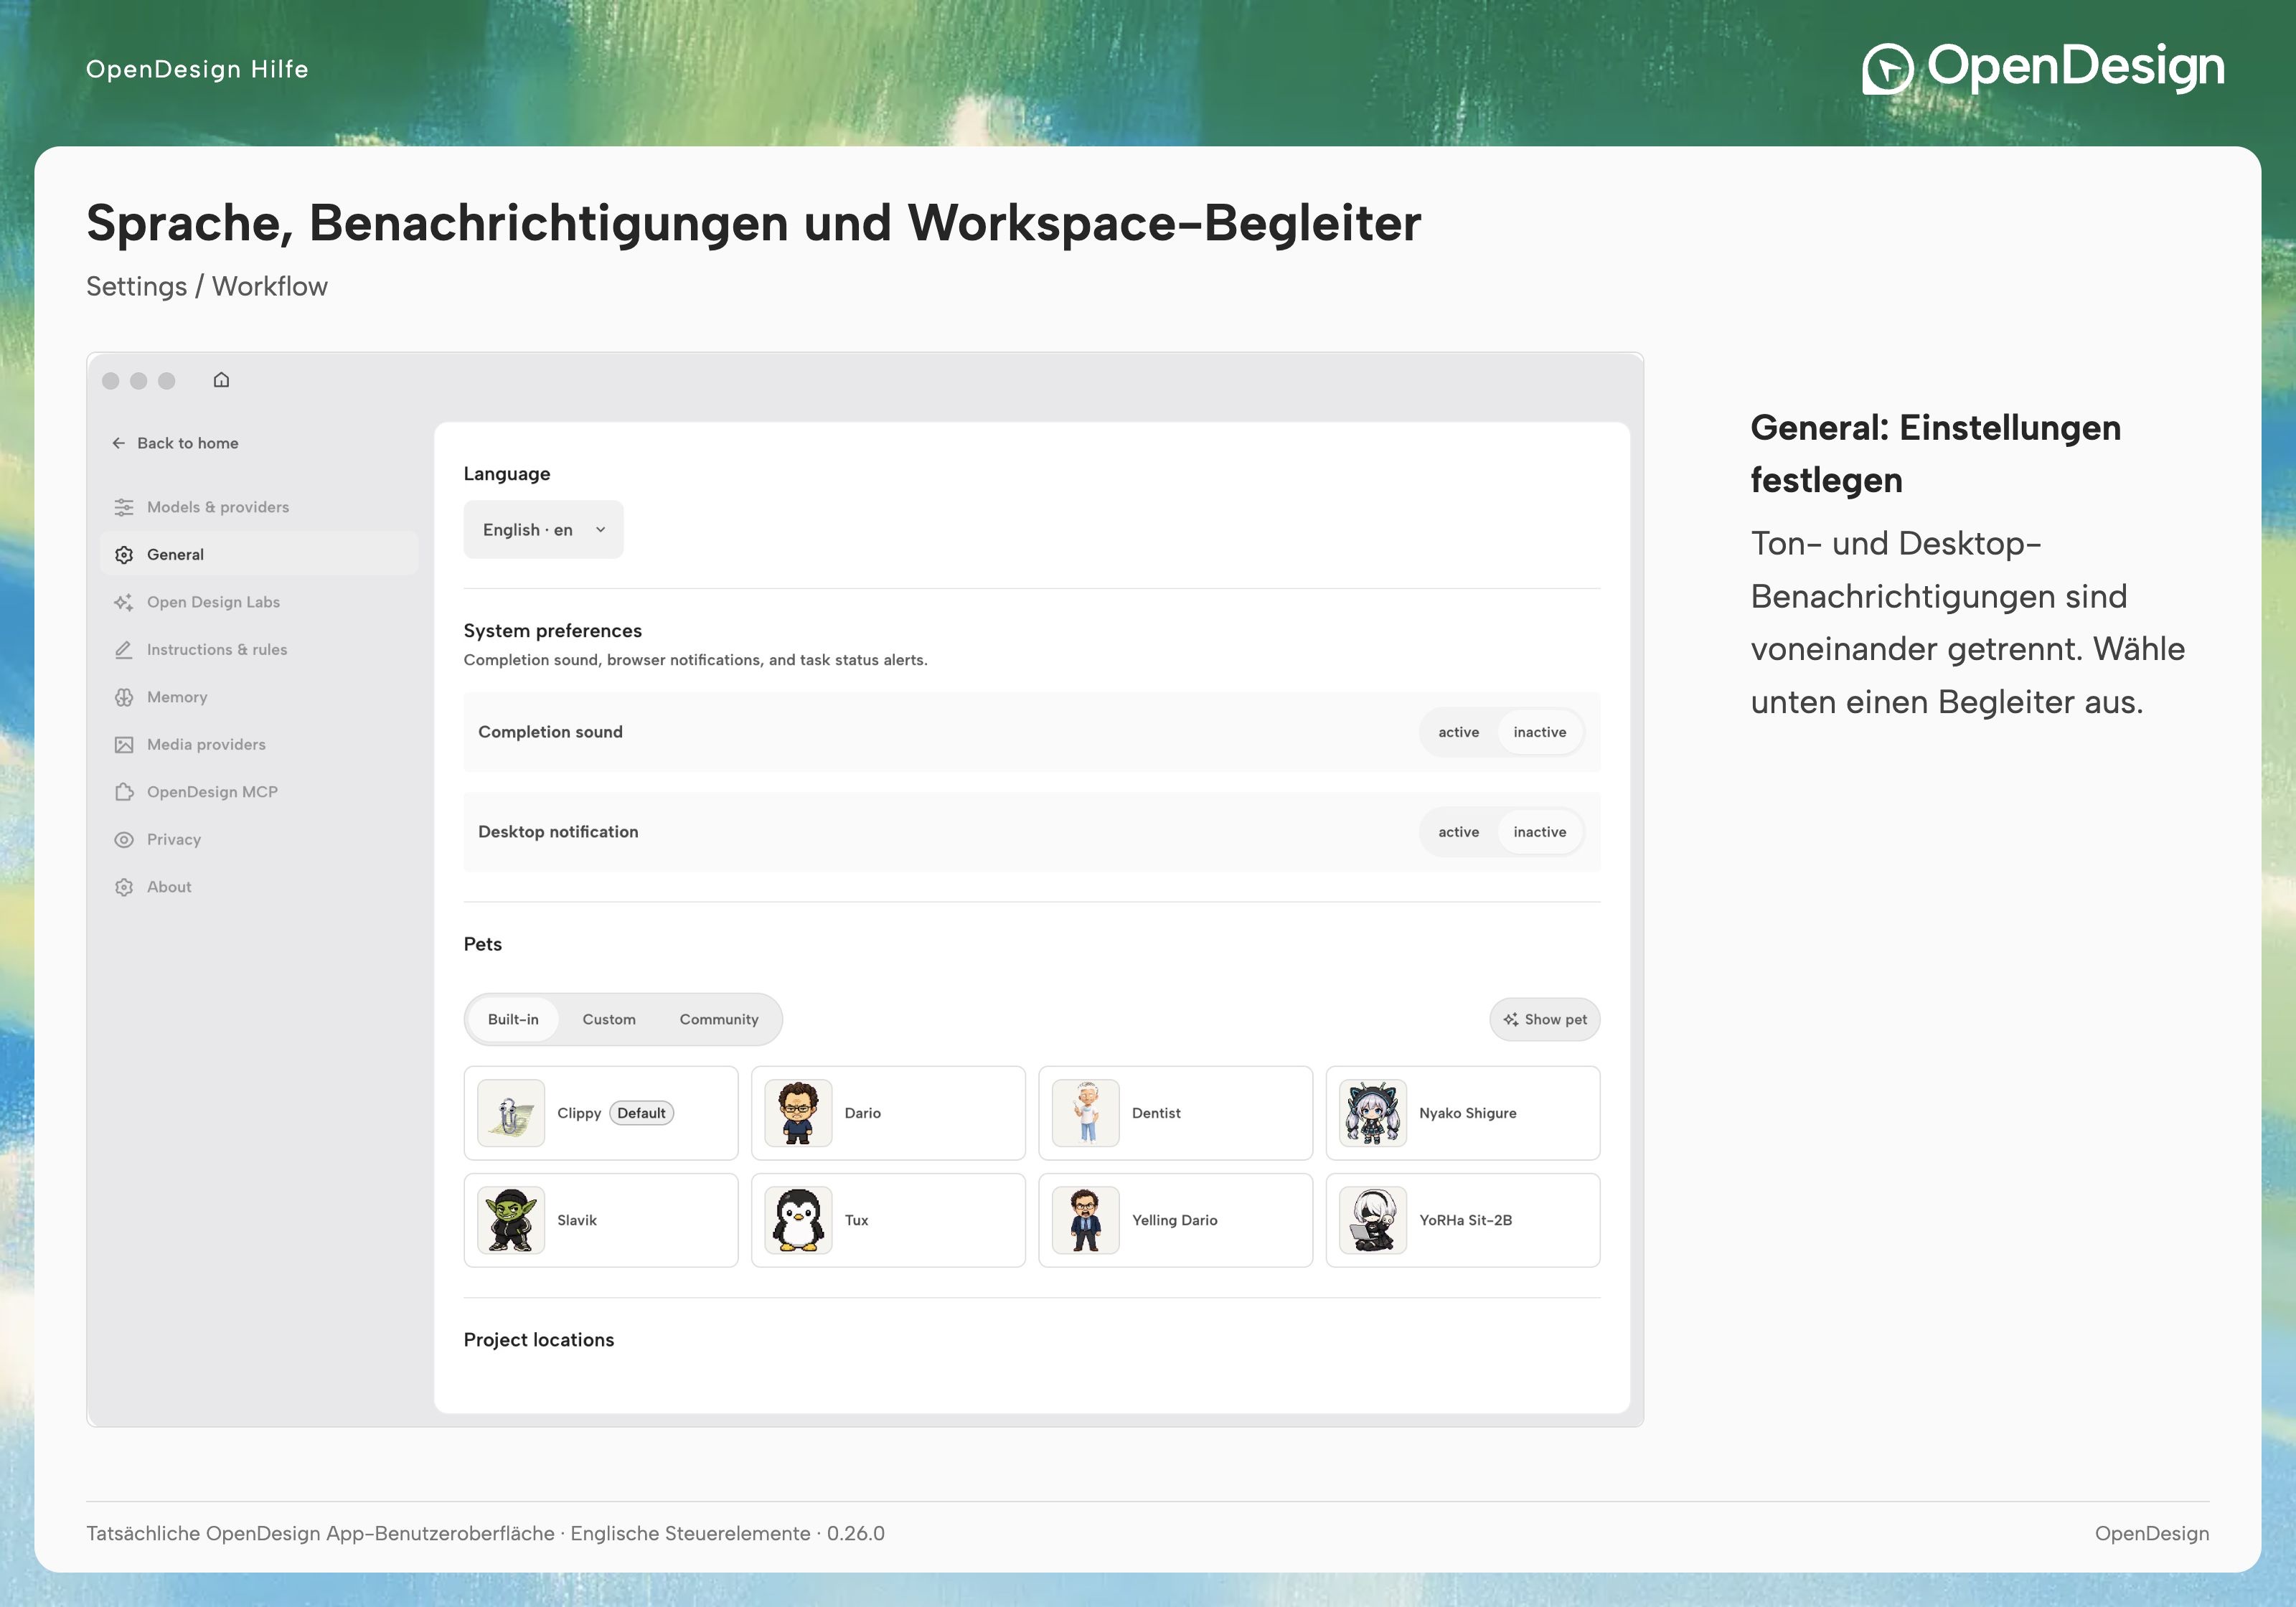Viewport: 2296px width, 1607px height.
Task: Open the Memory settings section
Action: pos(259,697)
